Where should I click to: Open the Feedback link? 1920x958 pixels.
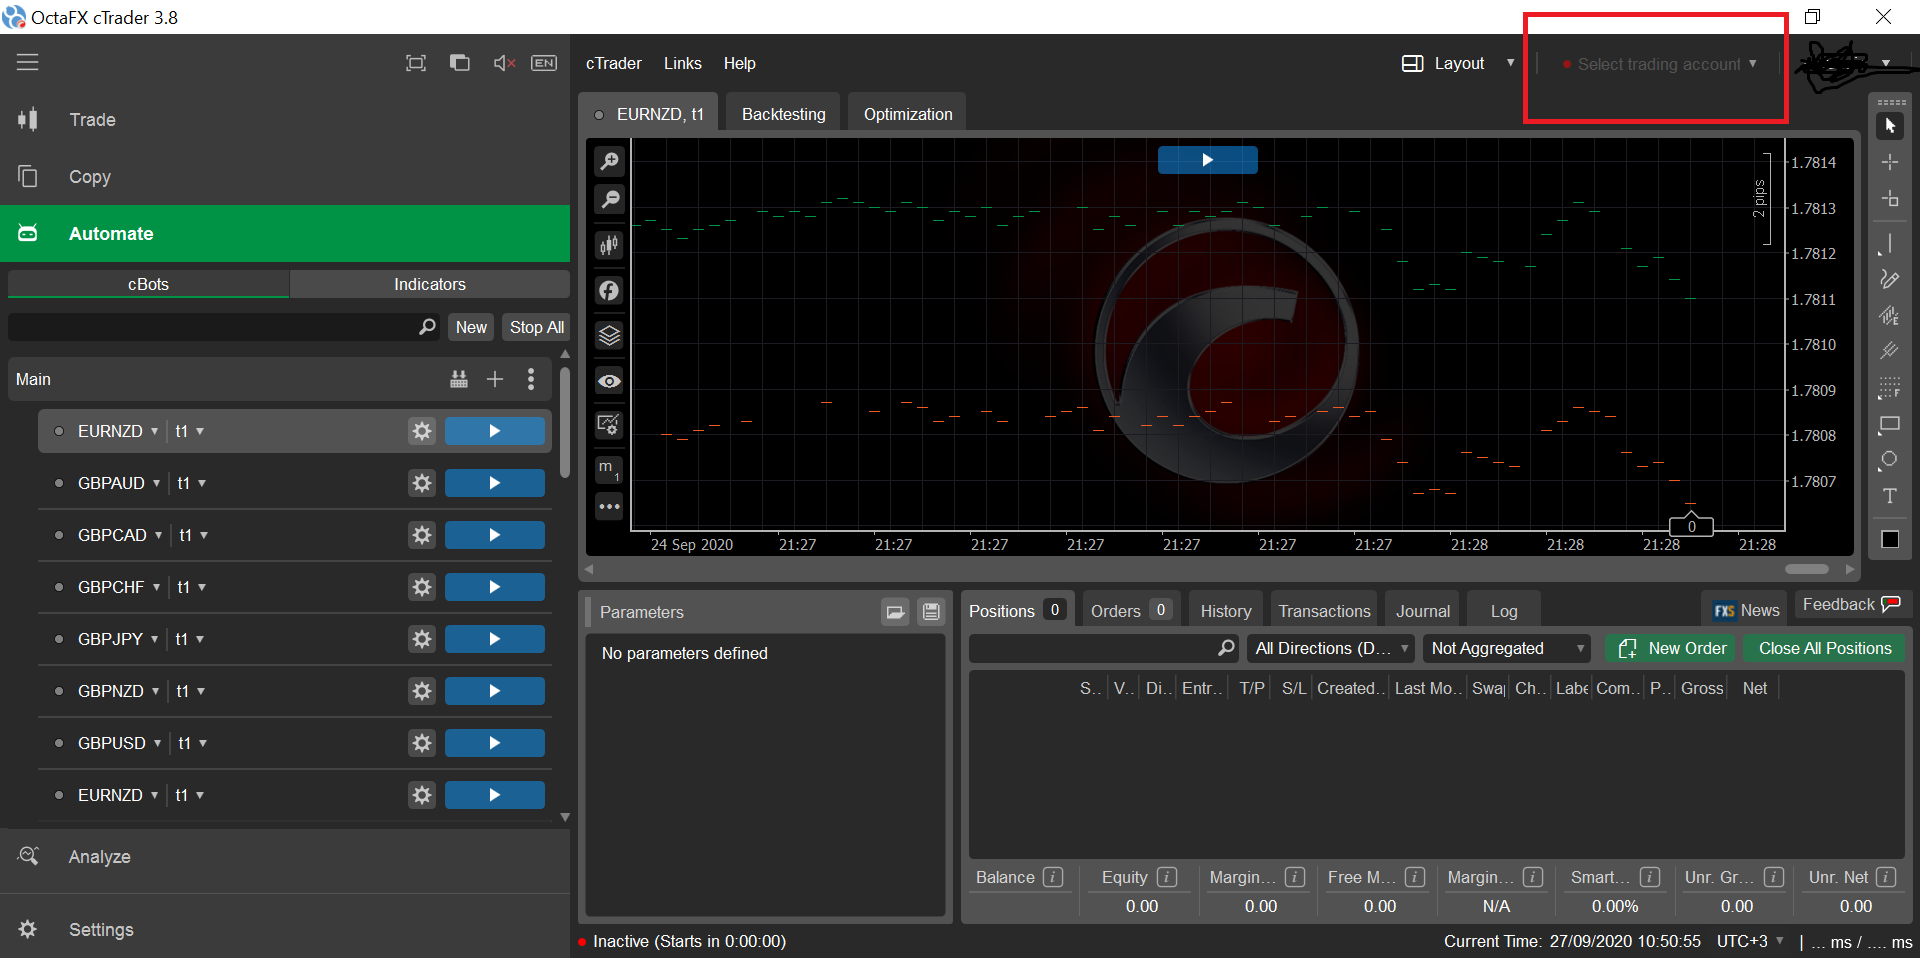pos(1851,604)
